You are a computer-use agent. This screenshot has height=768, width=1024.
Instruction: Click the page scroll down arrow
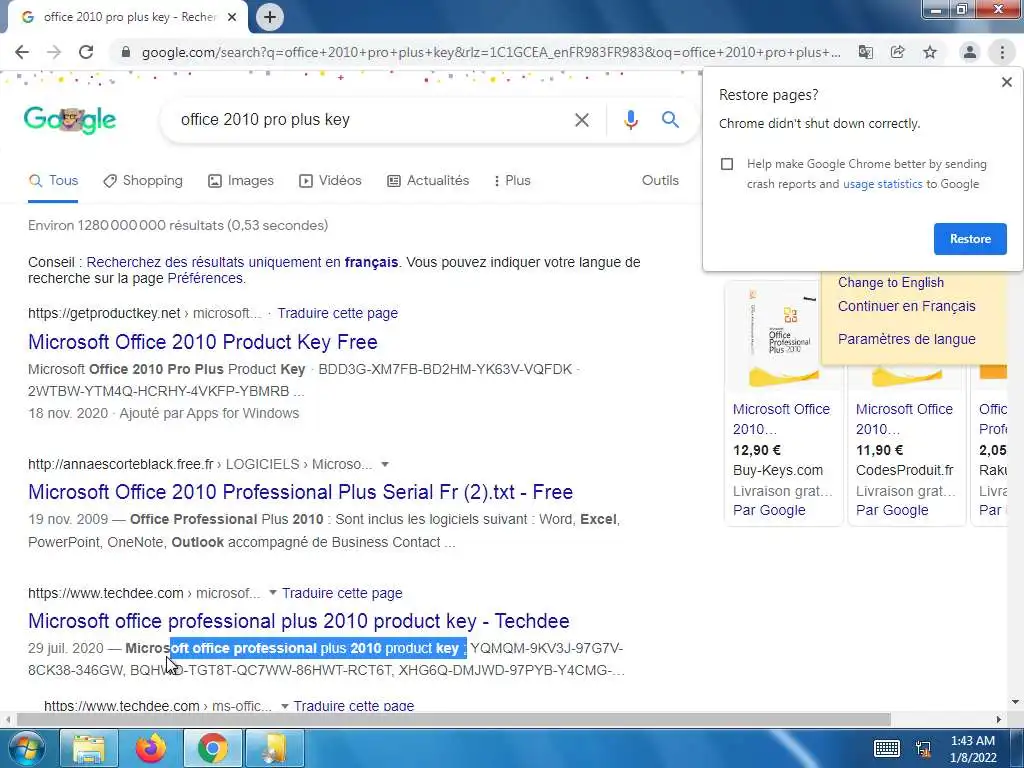point(1015,702)
